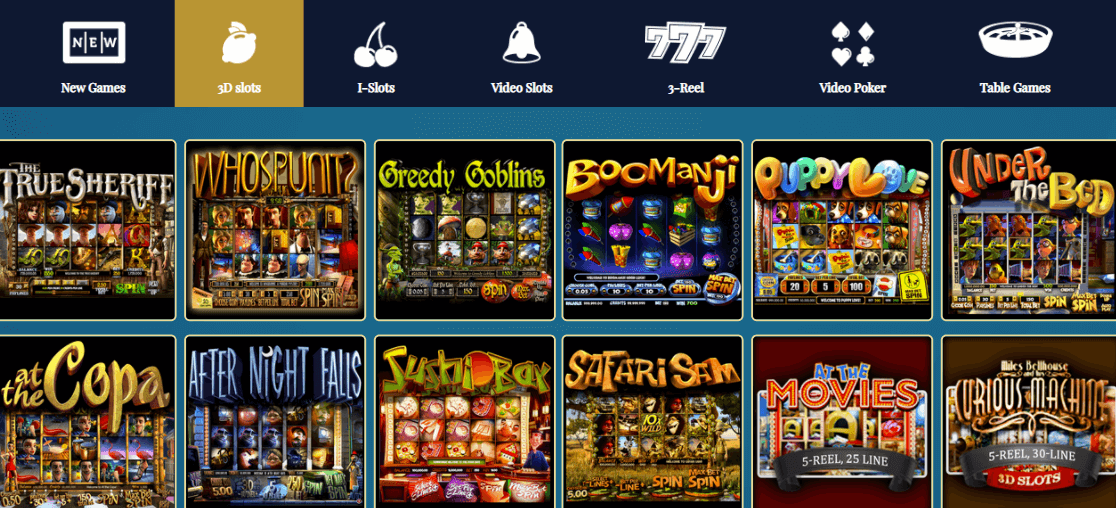Play the Sushi Bar slot game

pos(464,421)
